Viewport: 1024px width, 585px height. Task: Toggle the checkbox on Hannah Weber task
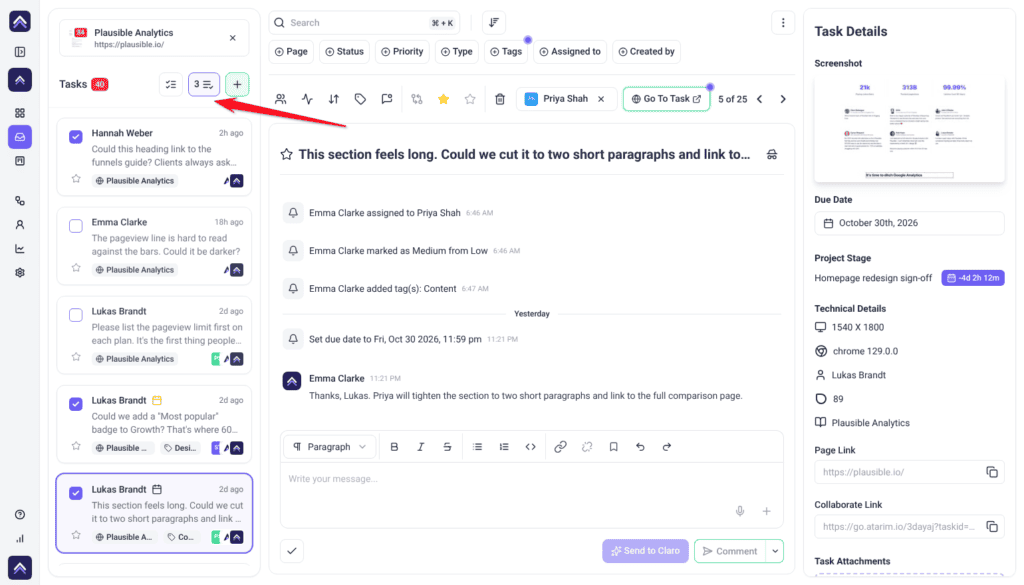pyautogui.click(x=76, y=136)
